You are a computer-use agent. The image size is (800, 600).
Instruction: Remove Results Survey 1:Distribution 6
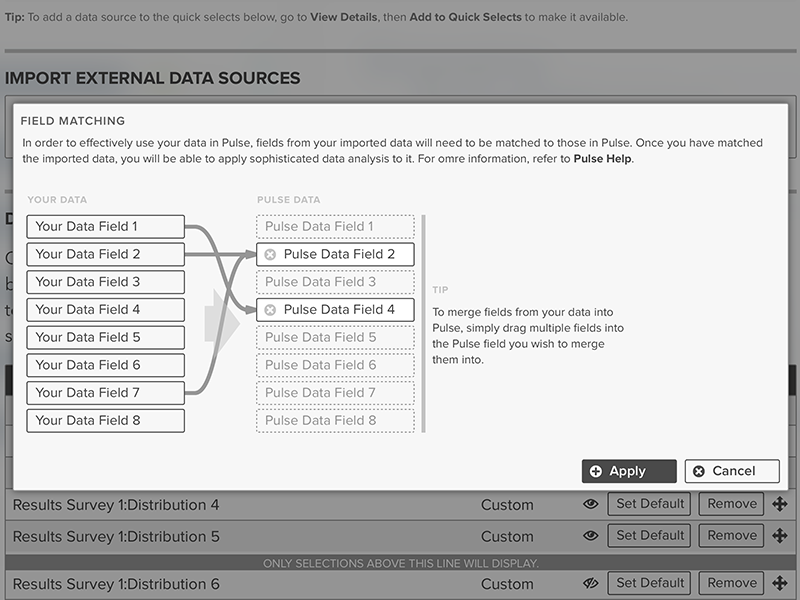(x=731, y=583)
